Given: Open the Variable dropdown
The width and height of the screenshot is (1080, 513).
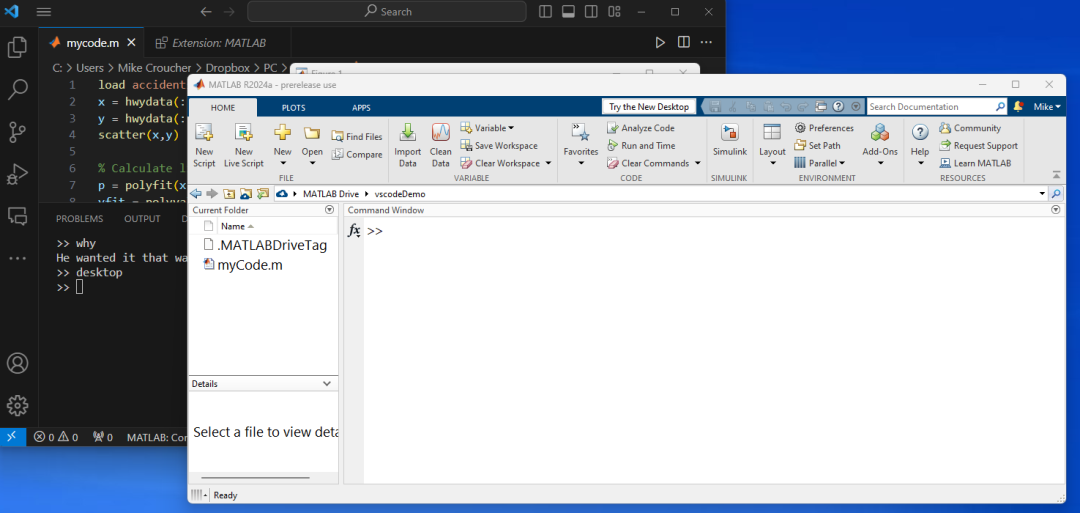Looking at the screenshot, I should click(x=487, y=127).
